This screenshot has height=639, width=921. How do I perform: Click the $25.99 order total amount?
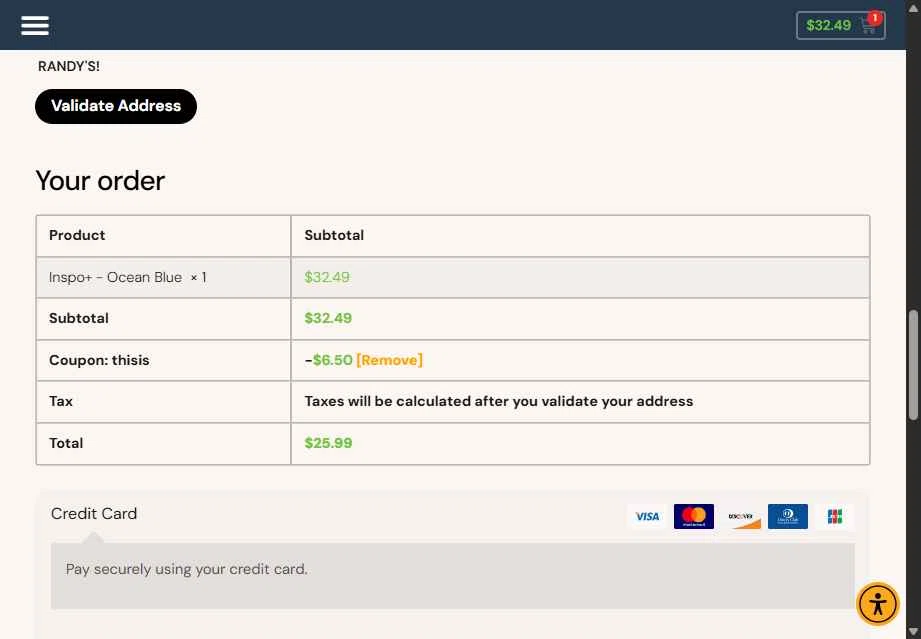coord(328,443)
